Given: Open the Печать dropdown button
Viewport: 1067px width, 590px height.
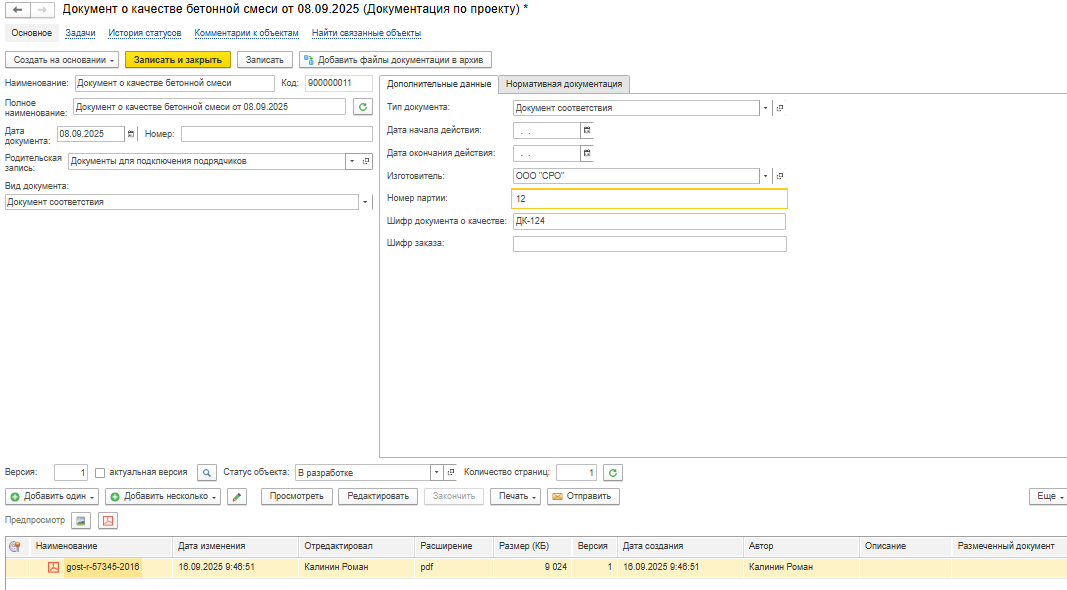Looking at the screenshot, I should 518,496.
